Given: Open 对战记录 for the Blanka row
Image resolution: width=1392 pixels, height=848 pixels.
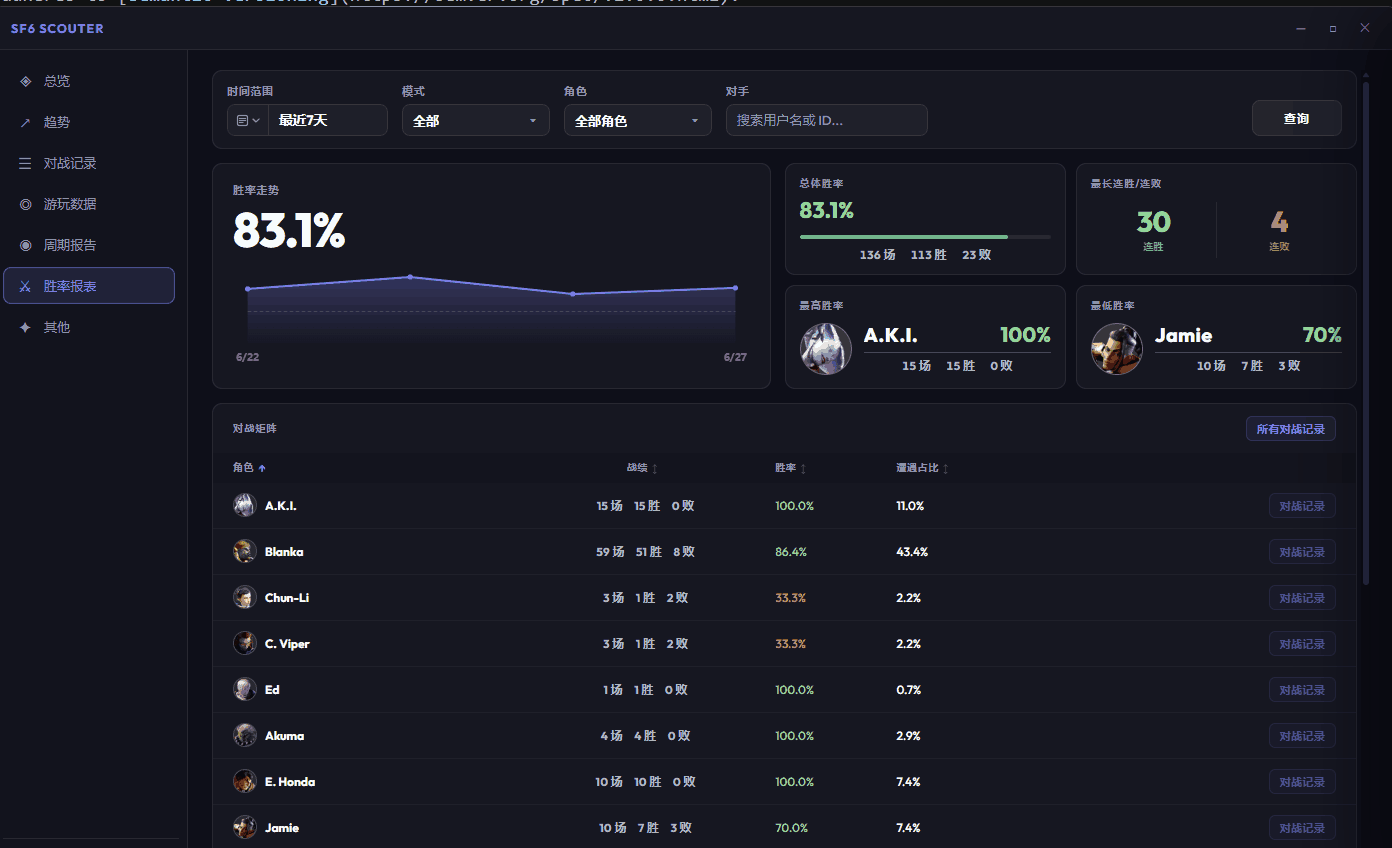Looking at the screenshot, I should [x=1302, y=552].
